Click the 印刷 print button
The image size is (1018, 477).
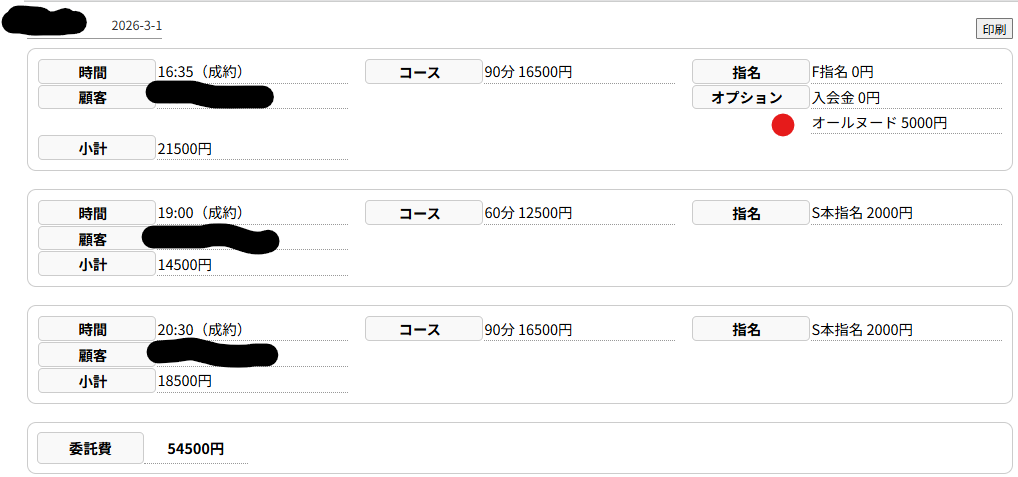(x=994, y=29)
